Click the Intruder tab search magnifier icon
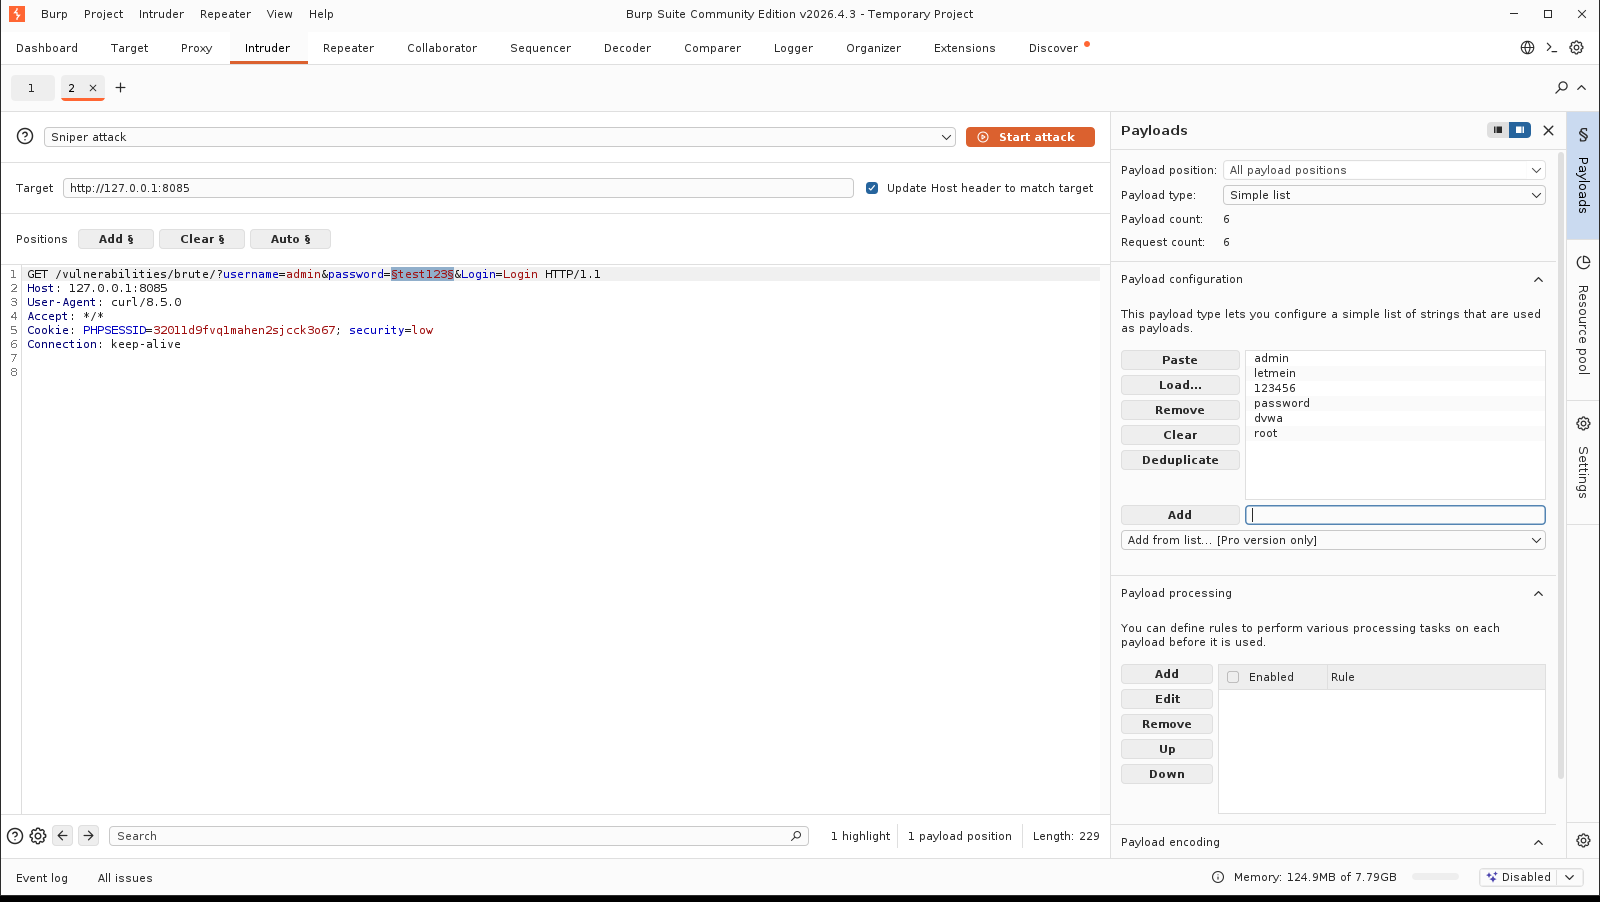The width and height of the screenshot is (1600, 902). point(1561,88)
